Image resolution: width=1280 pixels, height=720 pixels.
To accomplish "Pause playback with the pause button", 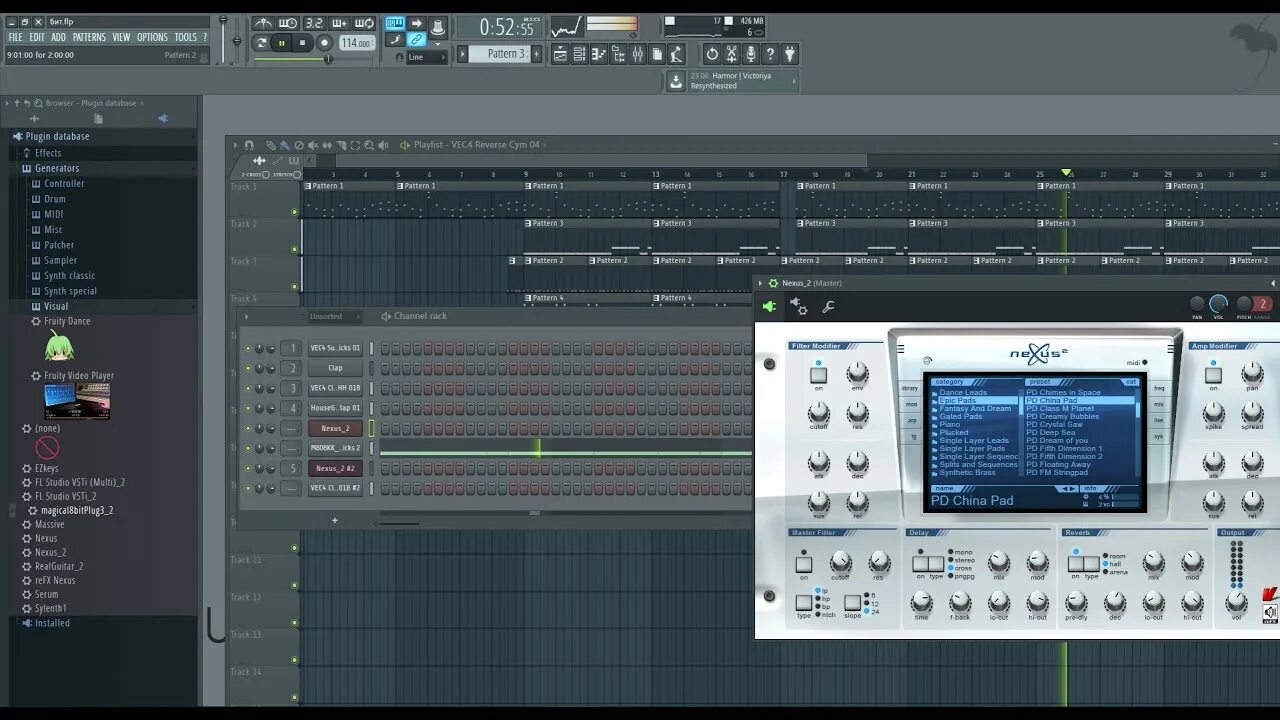I will click(282, 43).
